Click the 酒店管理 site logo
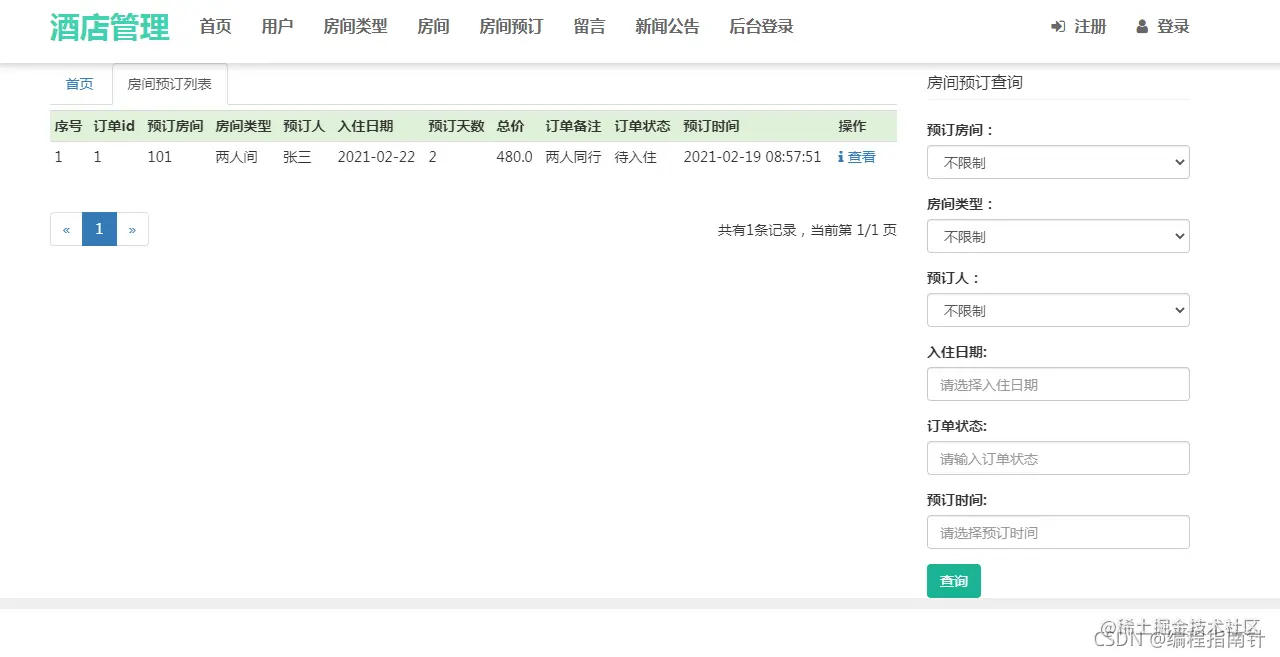1280x657 pixels. tap(110, 27)
